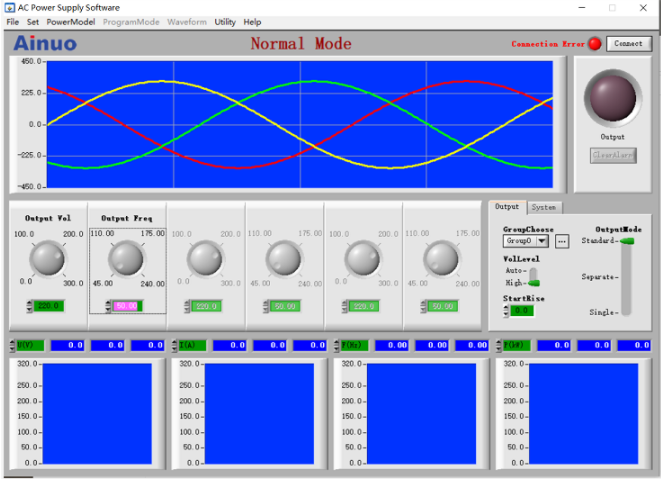Click the 450.0 waveform axis label
The height and width of the screenshot is (480, 661).
click(31, 62)
